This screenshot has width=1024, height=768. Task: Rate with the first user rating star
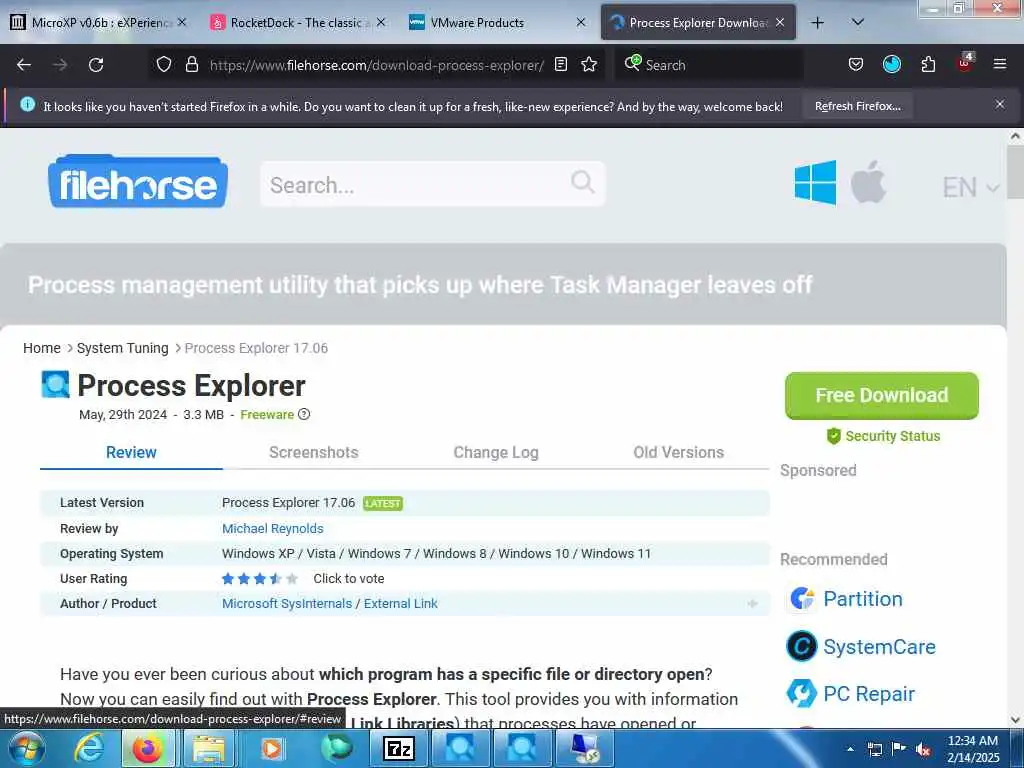[x=228, y=579]
